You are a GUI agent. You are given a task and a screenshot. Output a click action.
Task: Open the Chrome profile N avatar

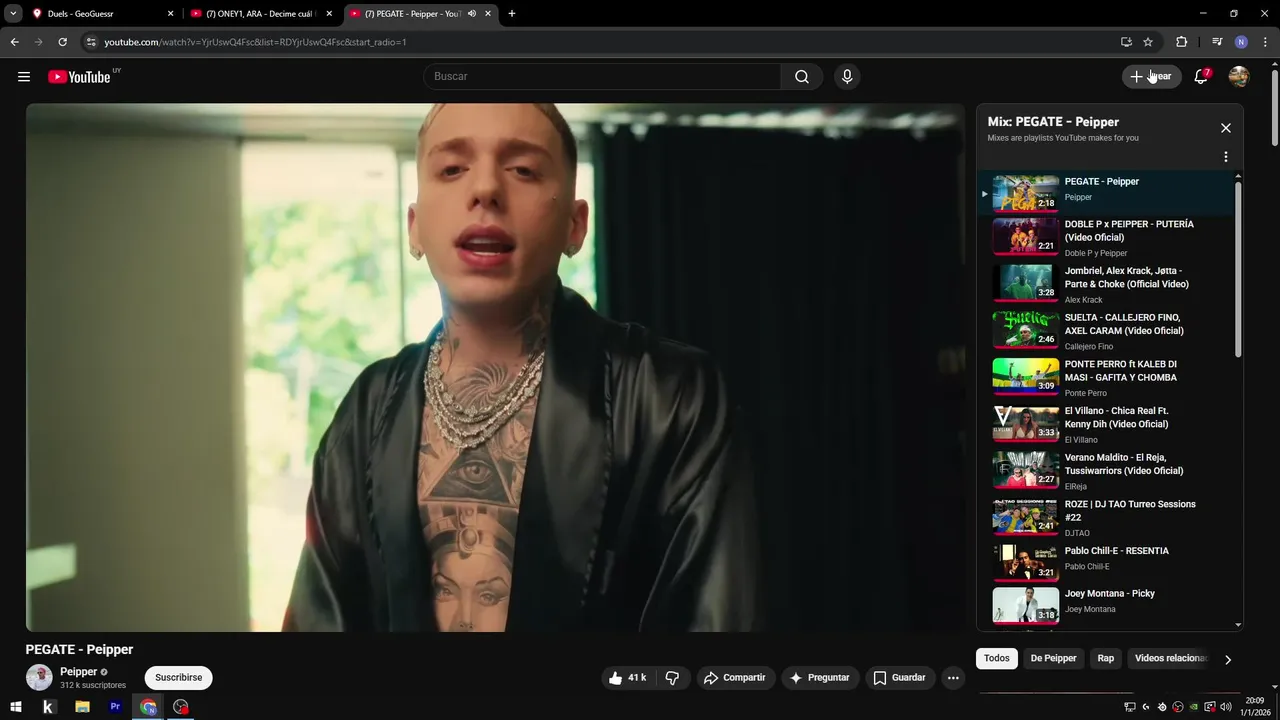tap(1241, 42)
